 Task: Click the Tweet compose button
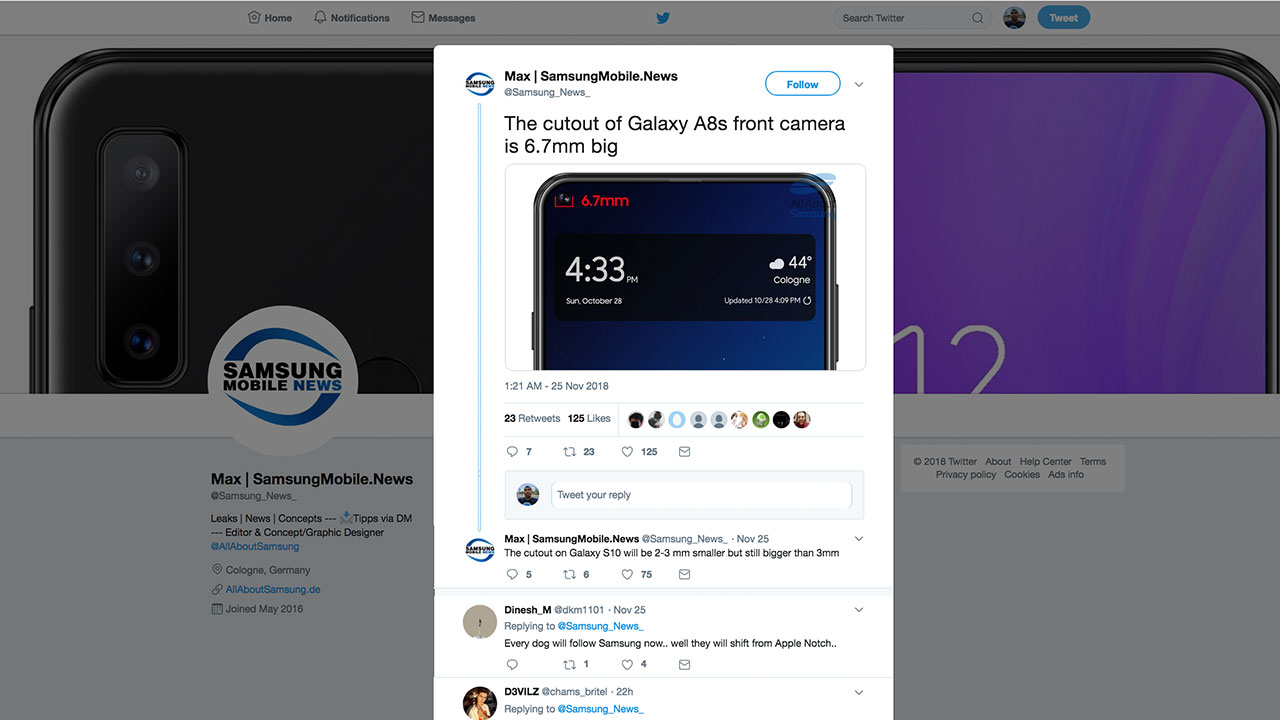(x=1063, y=18)
